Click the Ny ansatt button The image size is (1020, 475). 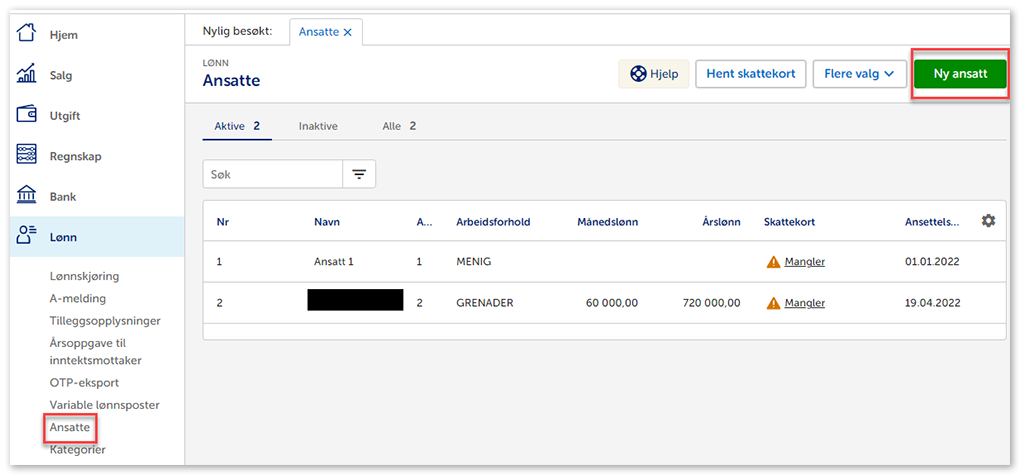tap(960, 74)
